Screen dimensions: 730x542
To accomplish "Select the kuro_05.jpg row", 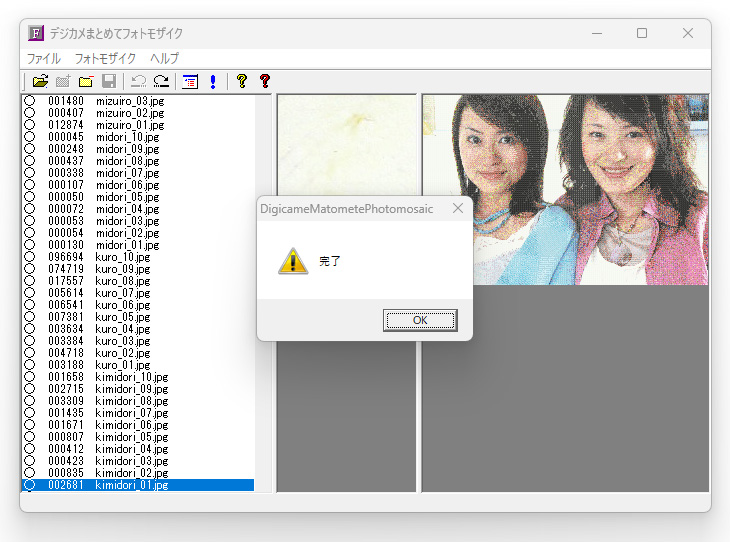I will coord(138,317).
